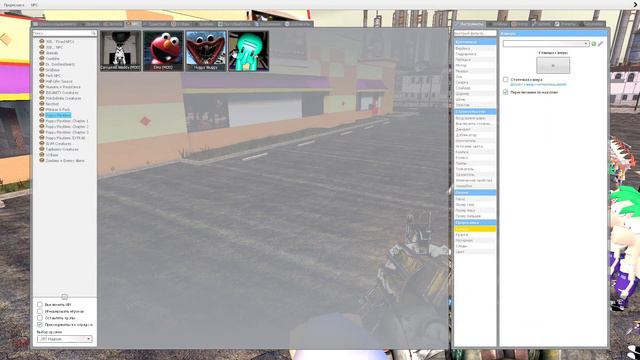Collapse the 'Ограничения' tool category header

(x=475, y=42)
